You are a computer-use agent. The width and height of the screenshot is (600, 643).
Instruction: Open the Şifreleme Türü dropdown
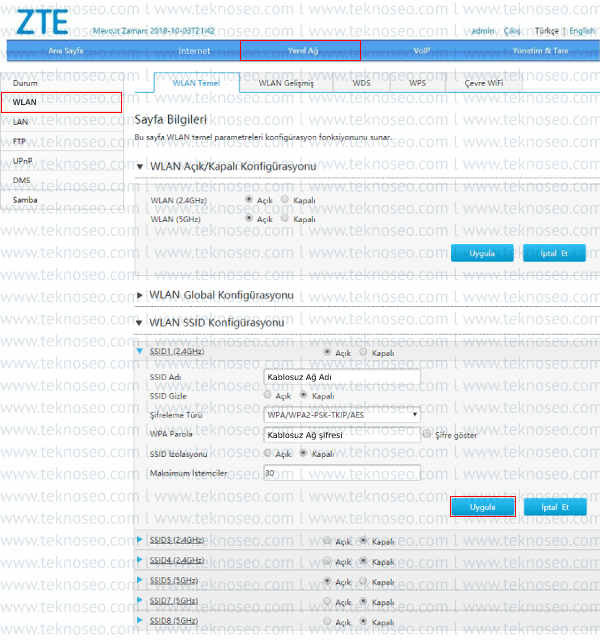pyautogui.click(x=342, y=415)
